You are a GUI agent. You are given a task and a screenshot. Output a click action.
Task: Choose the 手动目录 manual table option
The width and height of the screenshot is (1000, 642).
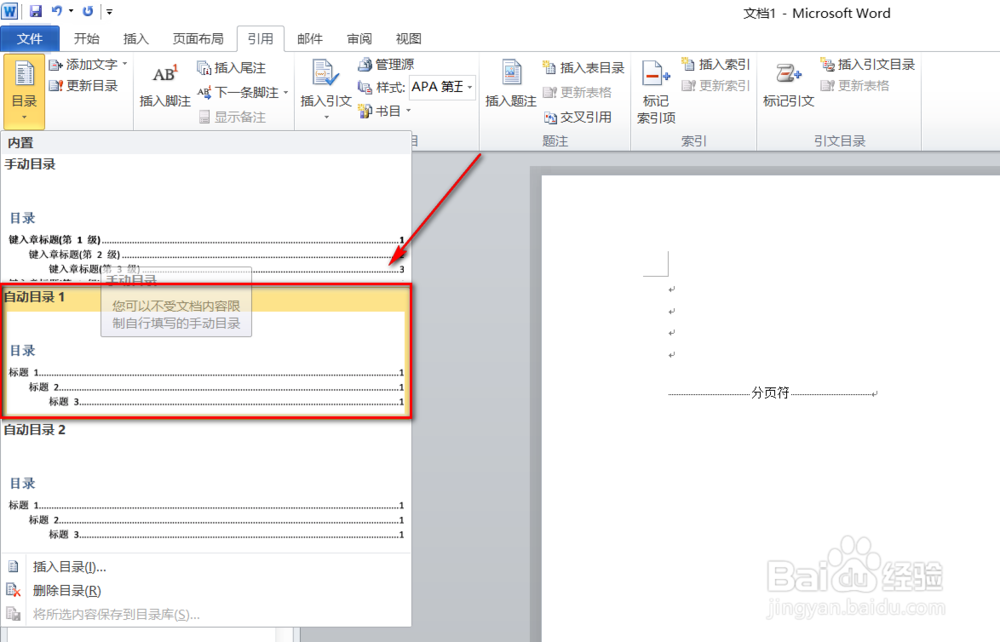pos(205,218)
